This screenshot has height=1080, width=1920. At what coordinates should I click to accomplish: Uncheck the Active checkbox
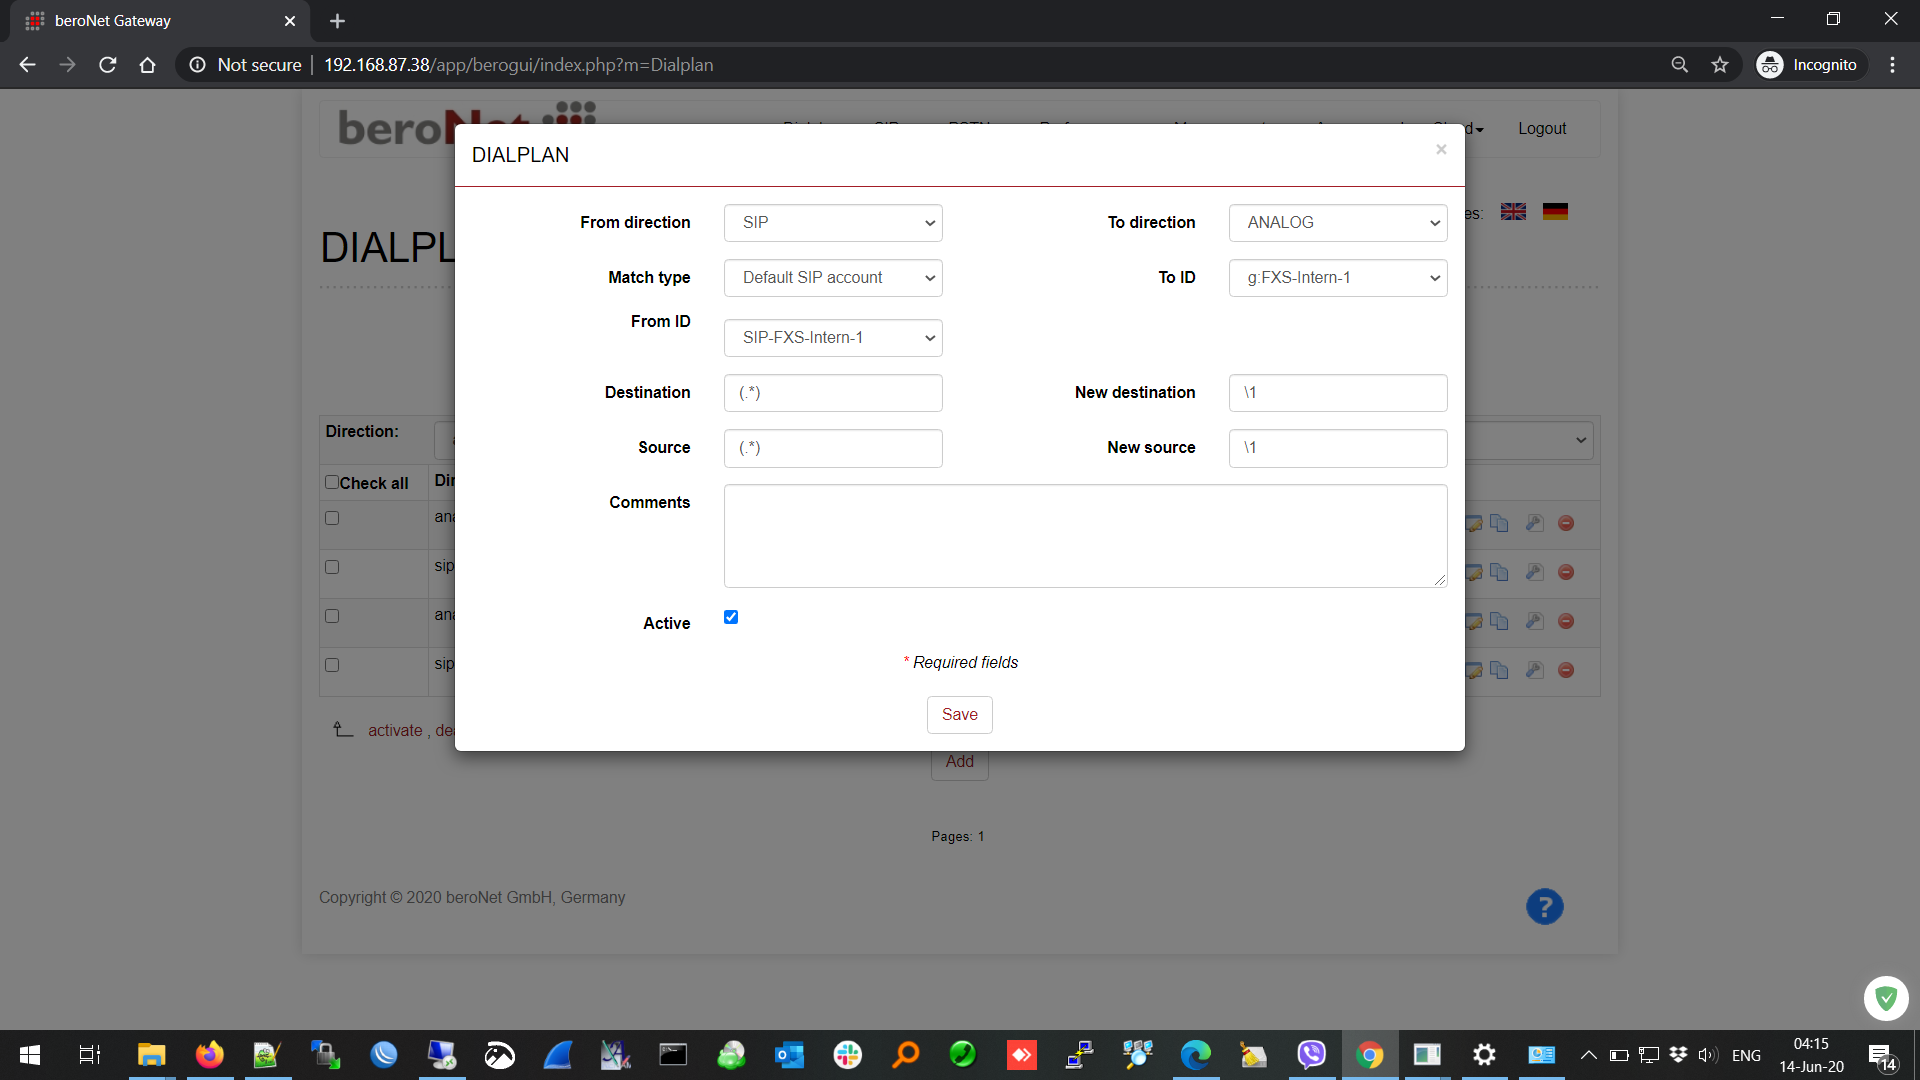[731, 617]
